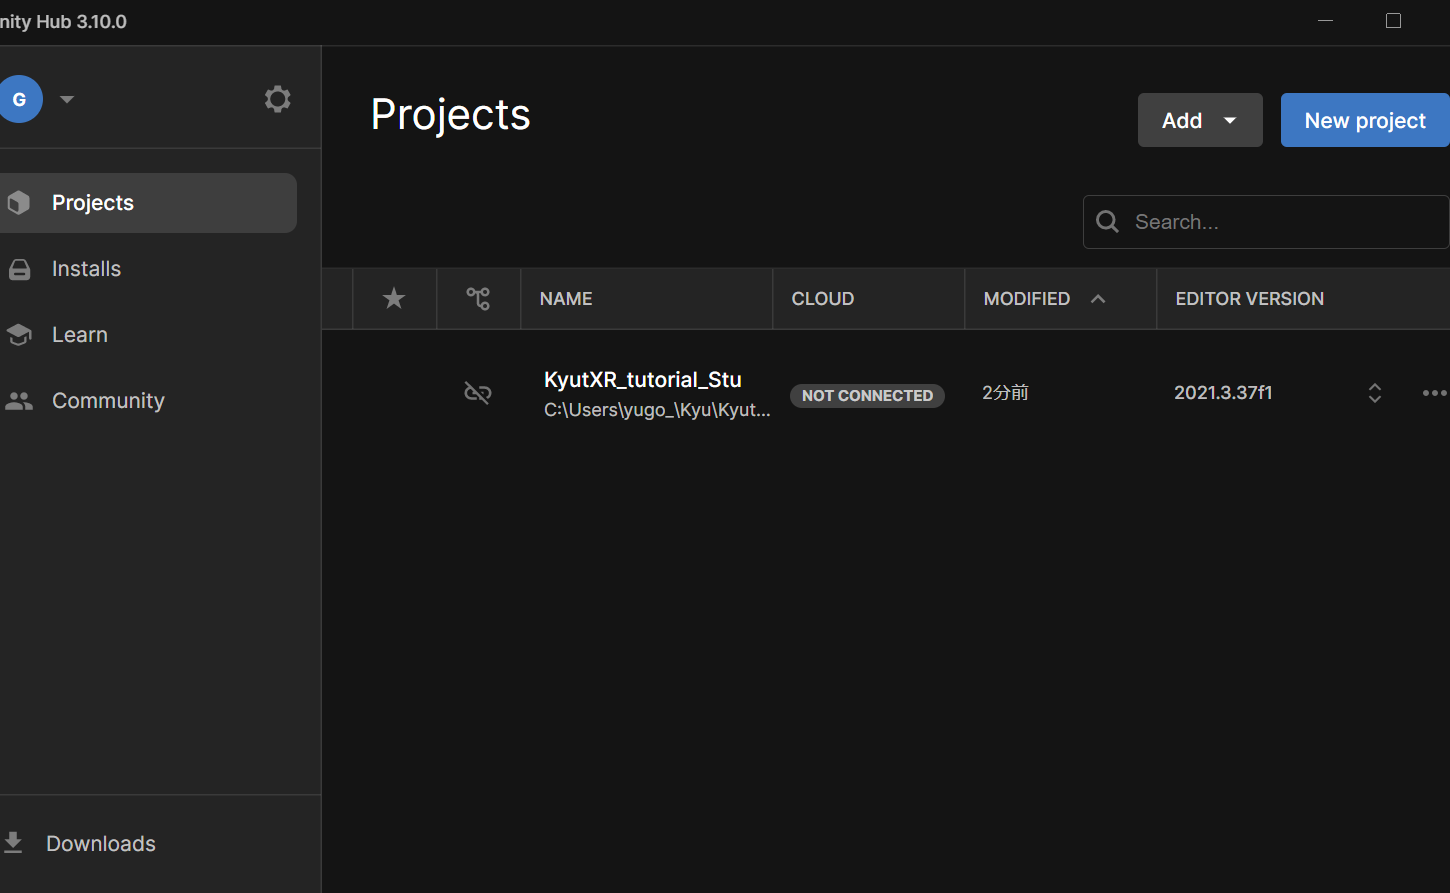Select Installs in the sidebar
Image resolution: width=1450 pixels, height=893 pixels.
[x=86, y=268]
